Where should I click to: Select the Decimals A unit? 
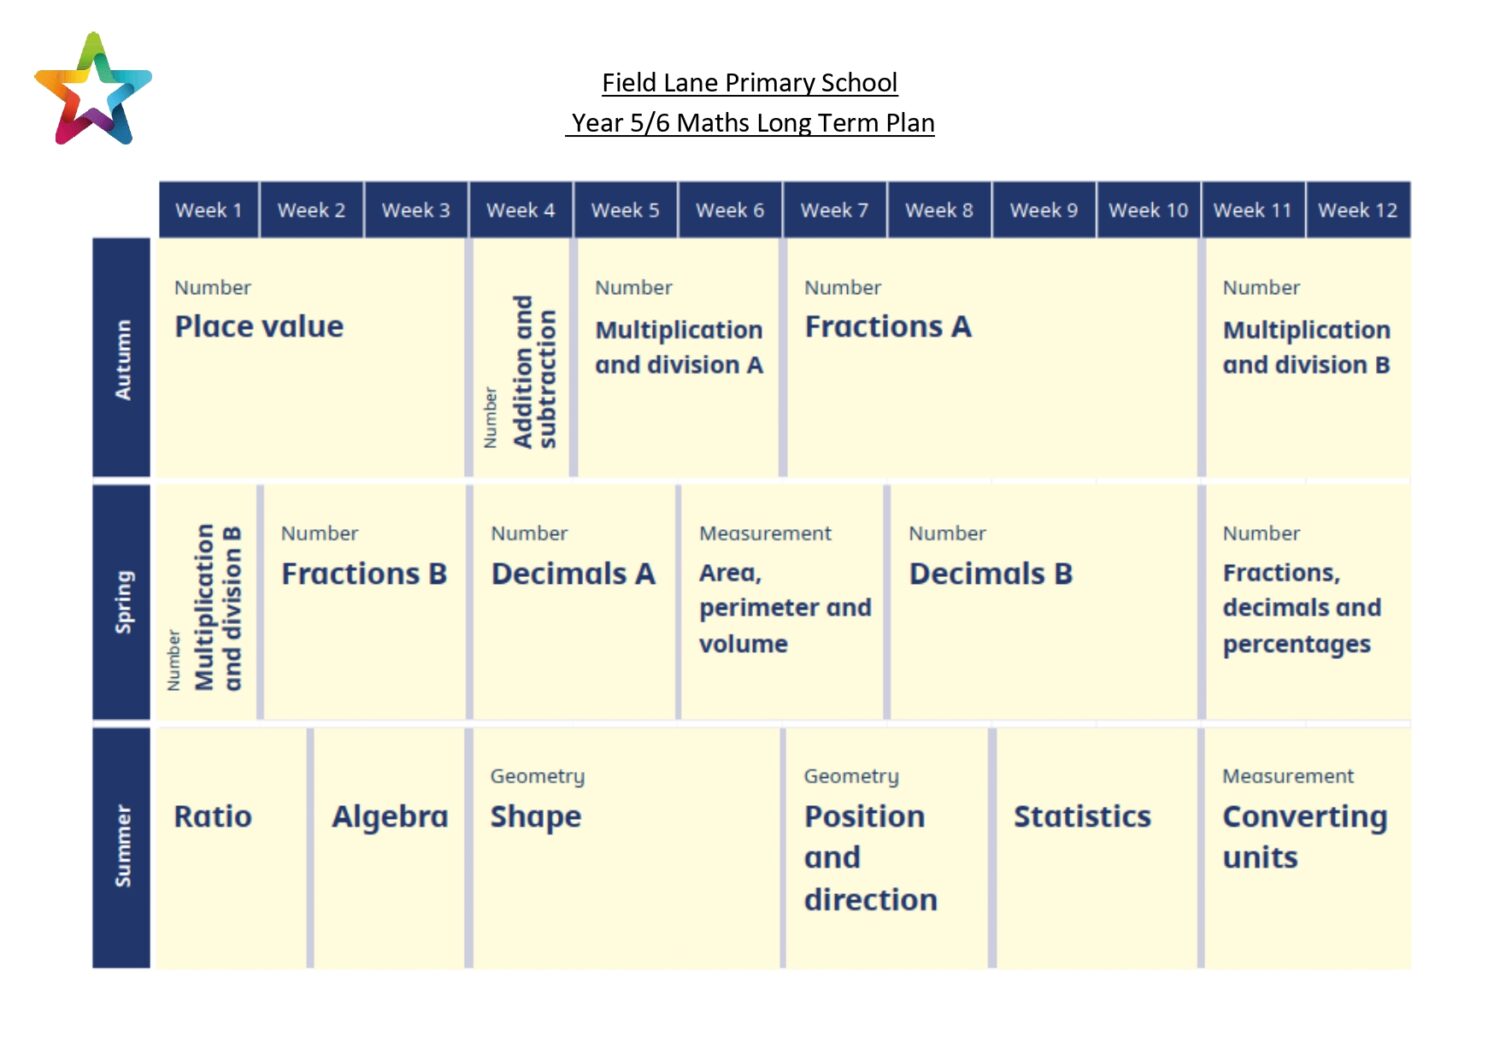click(x=574, y=602)
